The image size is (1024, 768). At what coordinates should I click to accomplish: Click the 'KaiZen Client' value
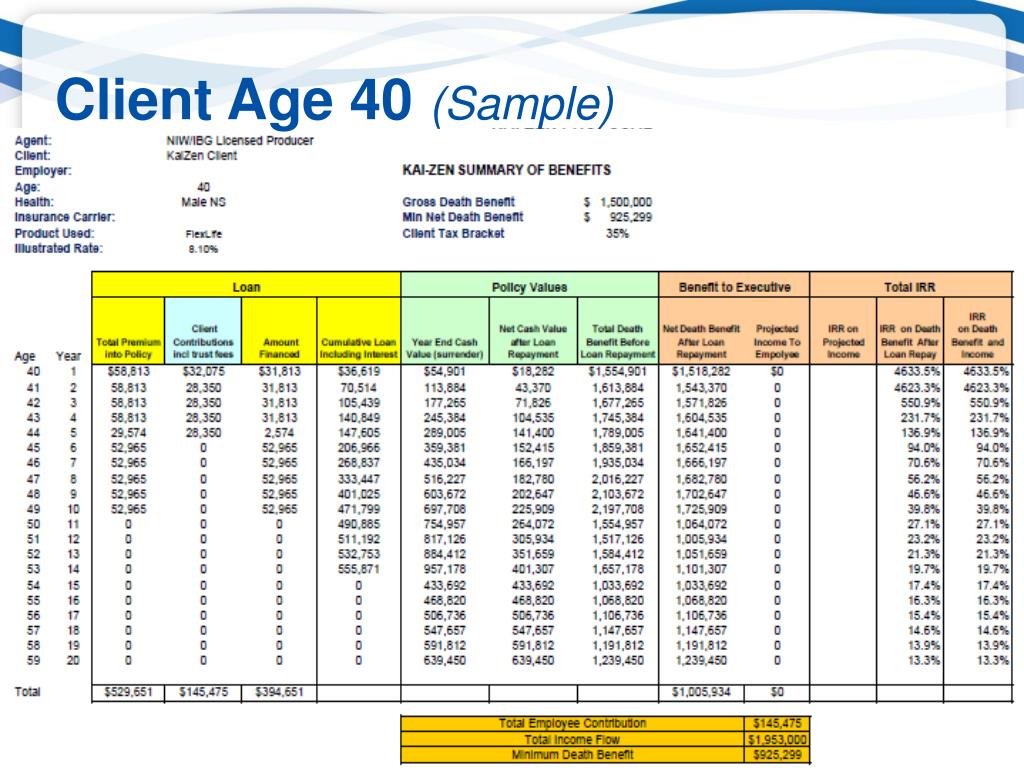202,155
